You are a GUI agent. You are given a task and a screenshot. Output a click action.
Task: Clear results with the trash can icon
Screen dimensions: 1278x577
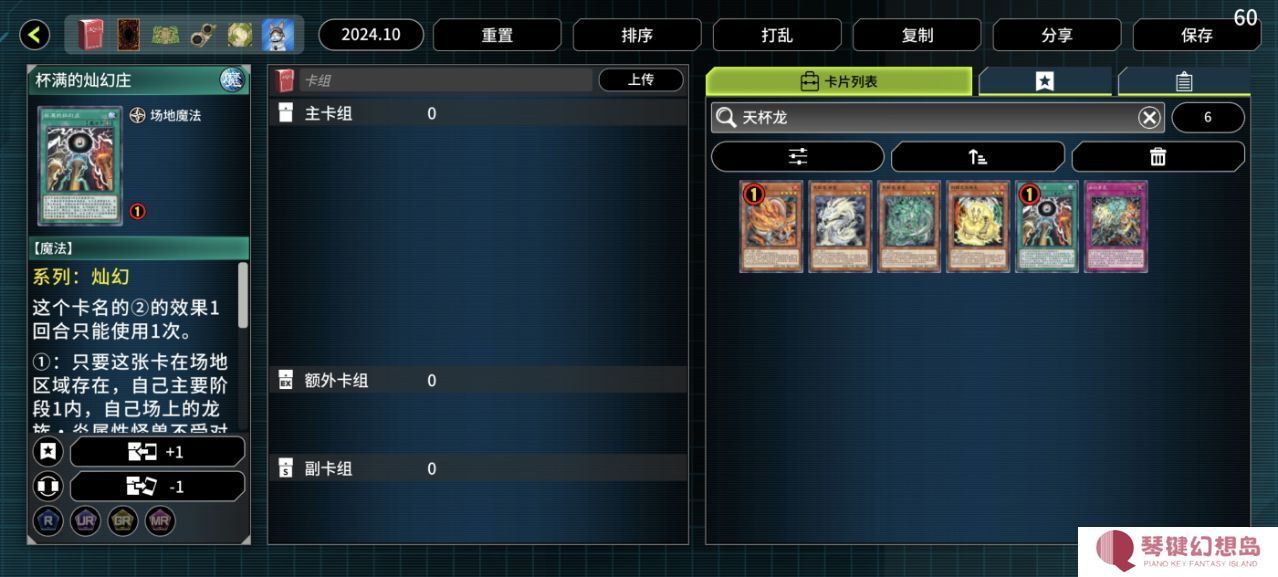pos(1158,156)
